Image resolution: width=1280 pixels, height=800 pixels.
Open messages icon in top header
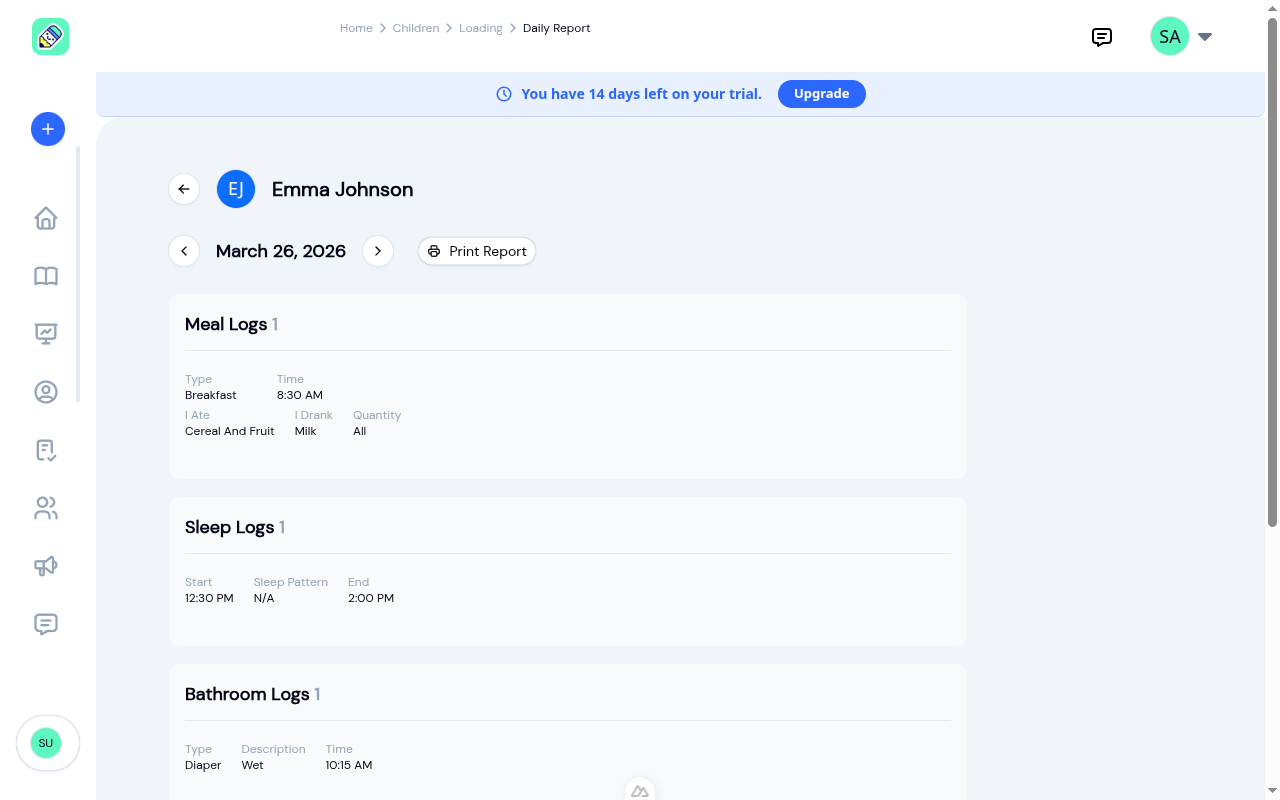click(x=1102, y=37)
